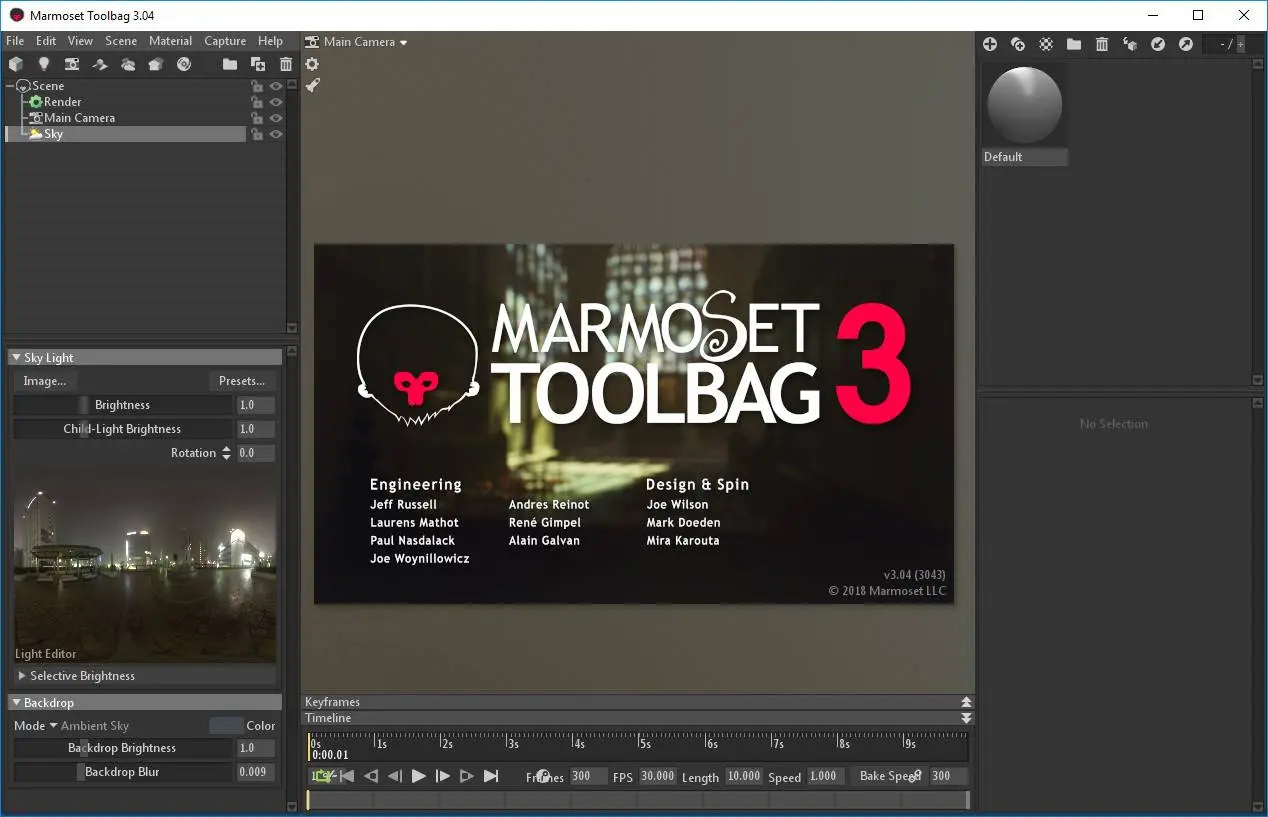Viewport: 1268px width, 817px height.
Task: Create a new material with the plus icon
Action: click(x=990, y=44)
